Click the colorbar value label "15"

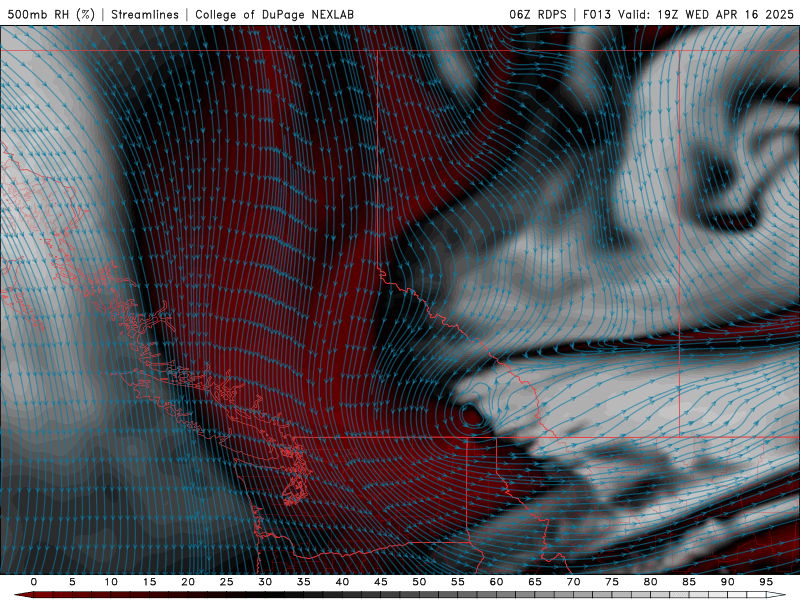tap(149, 582)
